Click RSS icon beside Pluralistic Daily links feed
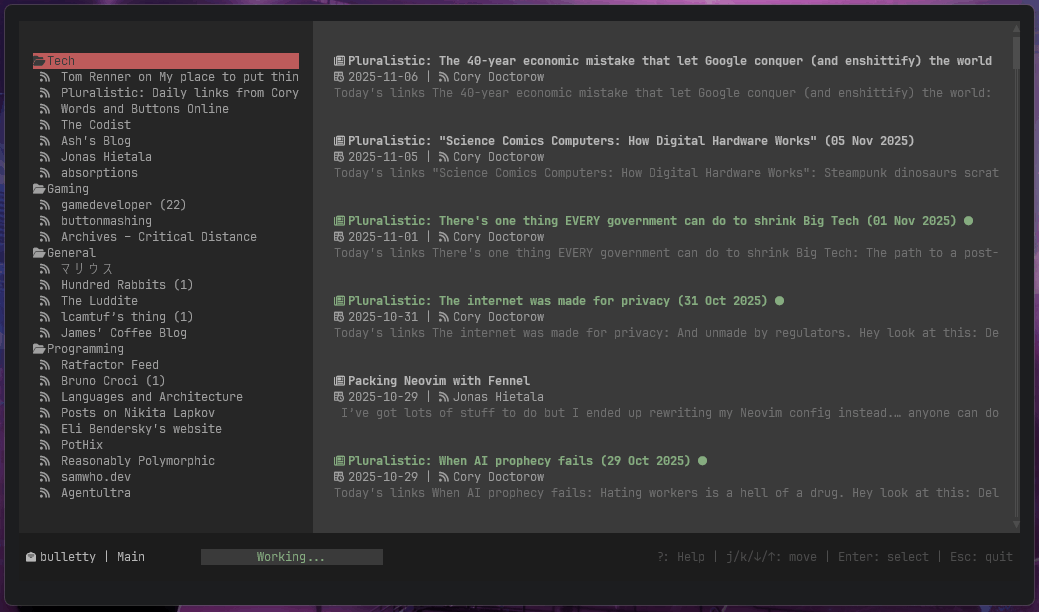 point(45,93)
